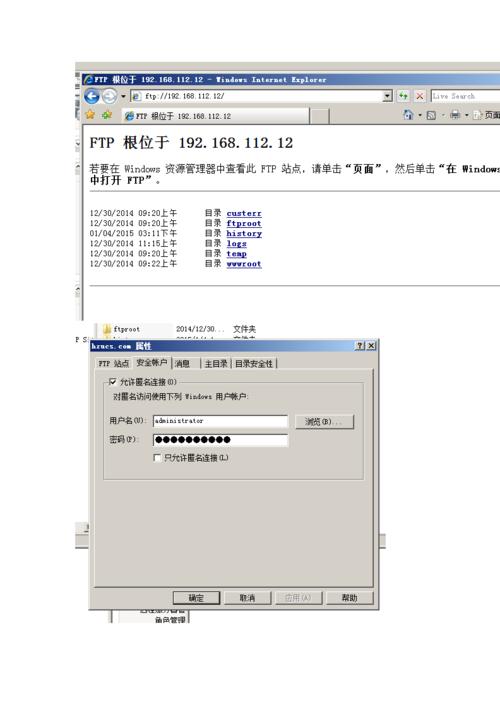This screenshot has height=707, width=500.
Task: Switch to the 目录安全性 tab
Action: pyautogui.click(x=254, y=363)
